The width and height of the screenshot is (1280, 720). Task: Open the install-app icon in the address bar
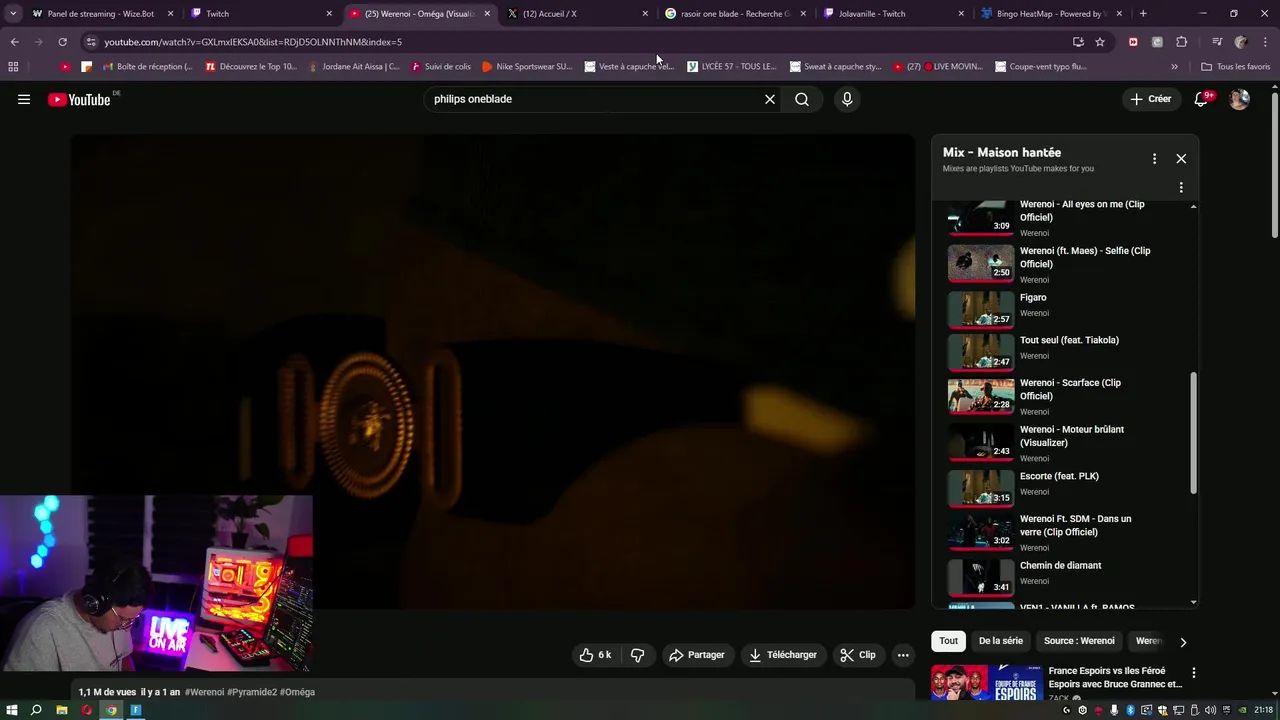pos(1078,42)
